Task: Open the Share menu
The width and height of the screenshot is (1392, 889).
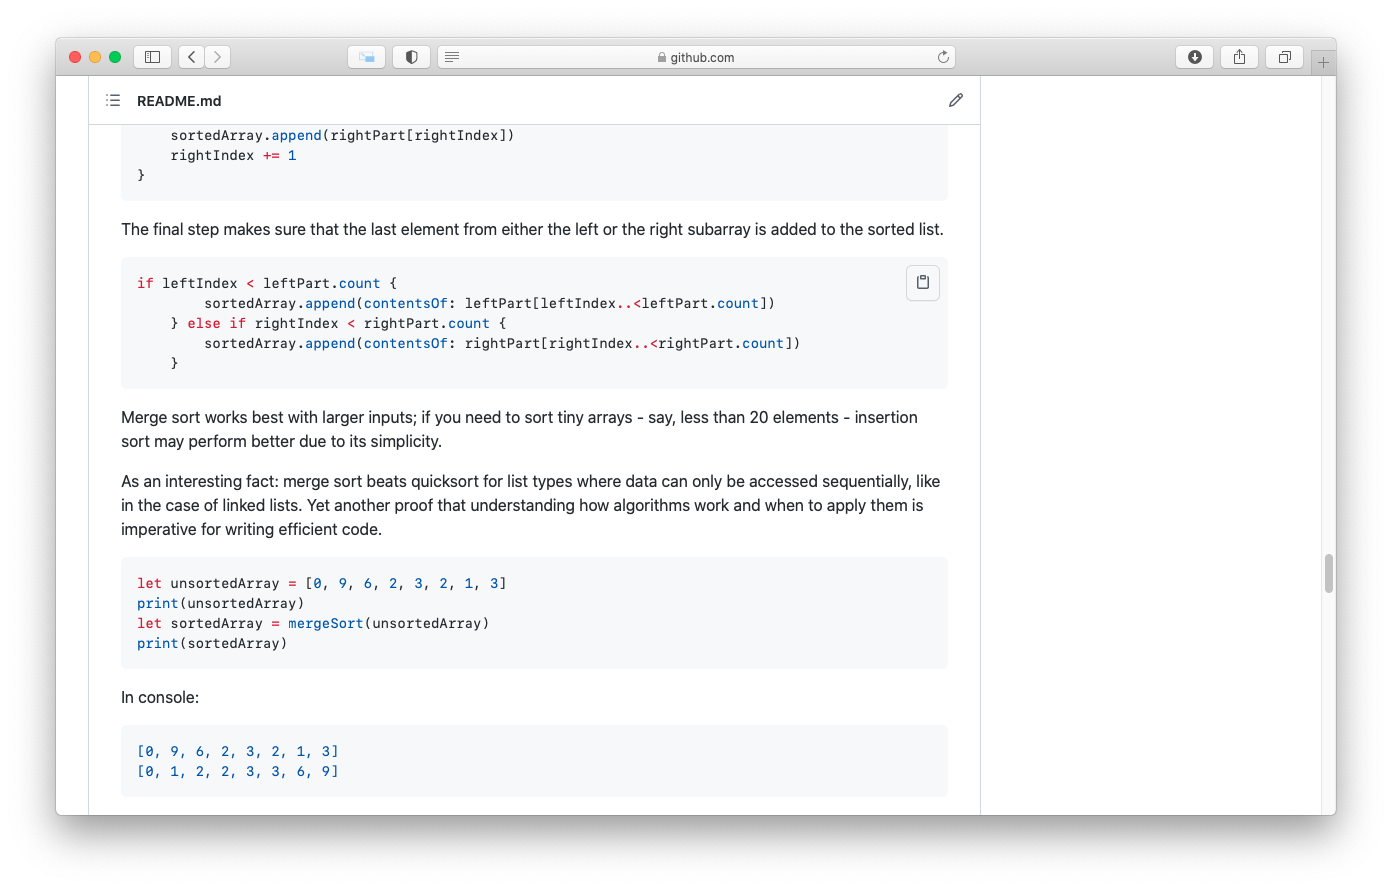Action: 1240,57
